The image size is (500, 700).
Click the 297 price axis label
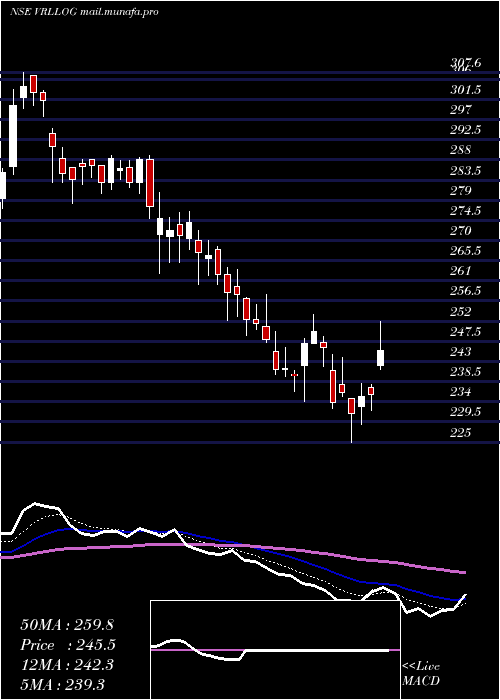tap(460, 109)
